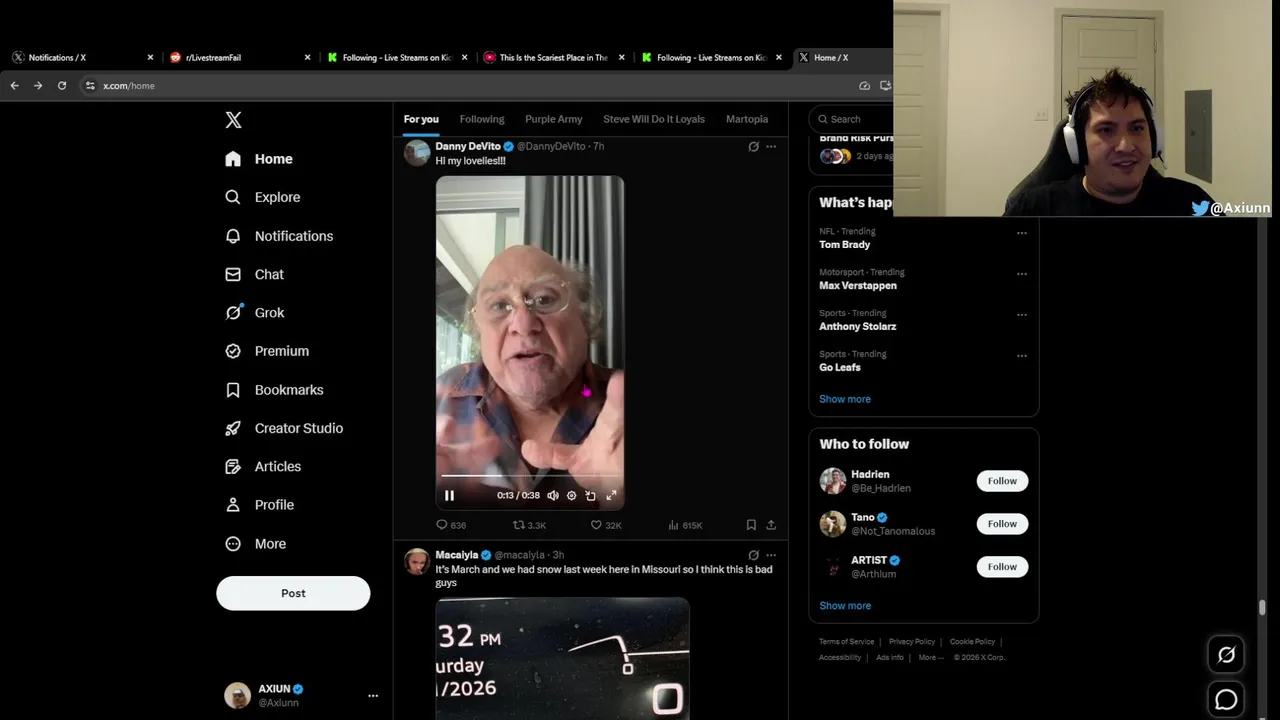Reload the page in the browser
Image resolution: width=1280 pixels, height=720 pixels.
[x=62, y=86]
